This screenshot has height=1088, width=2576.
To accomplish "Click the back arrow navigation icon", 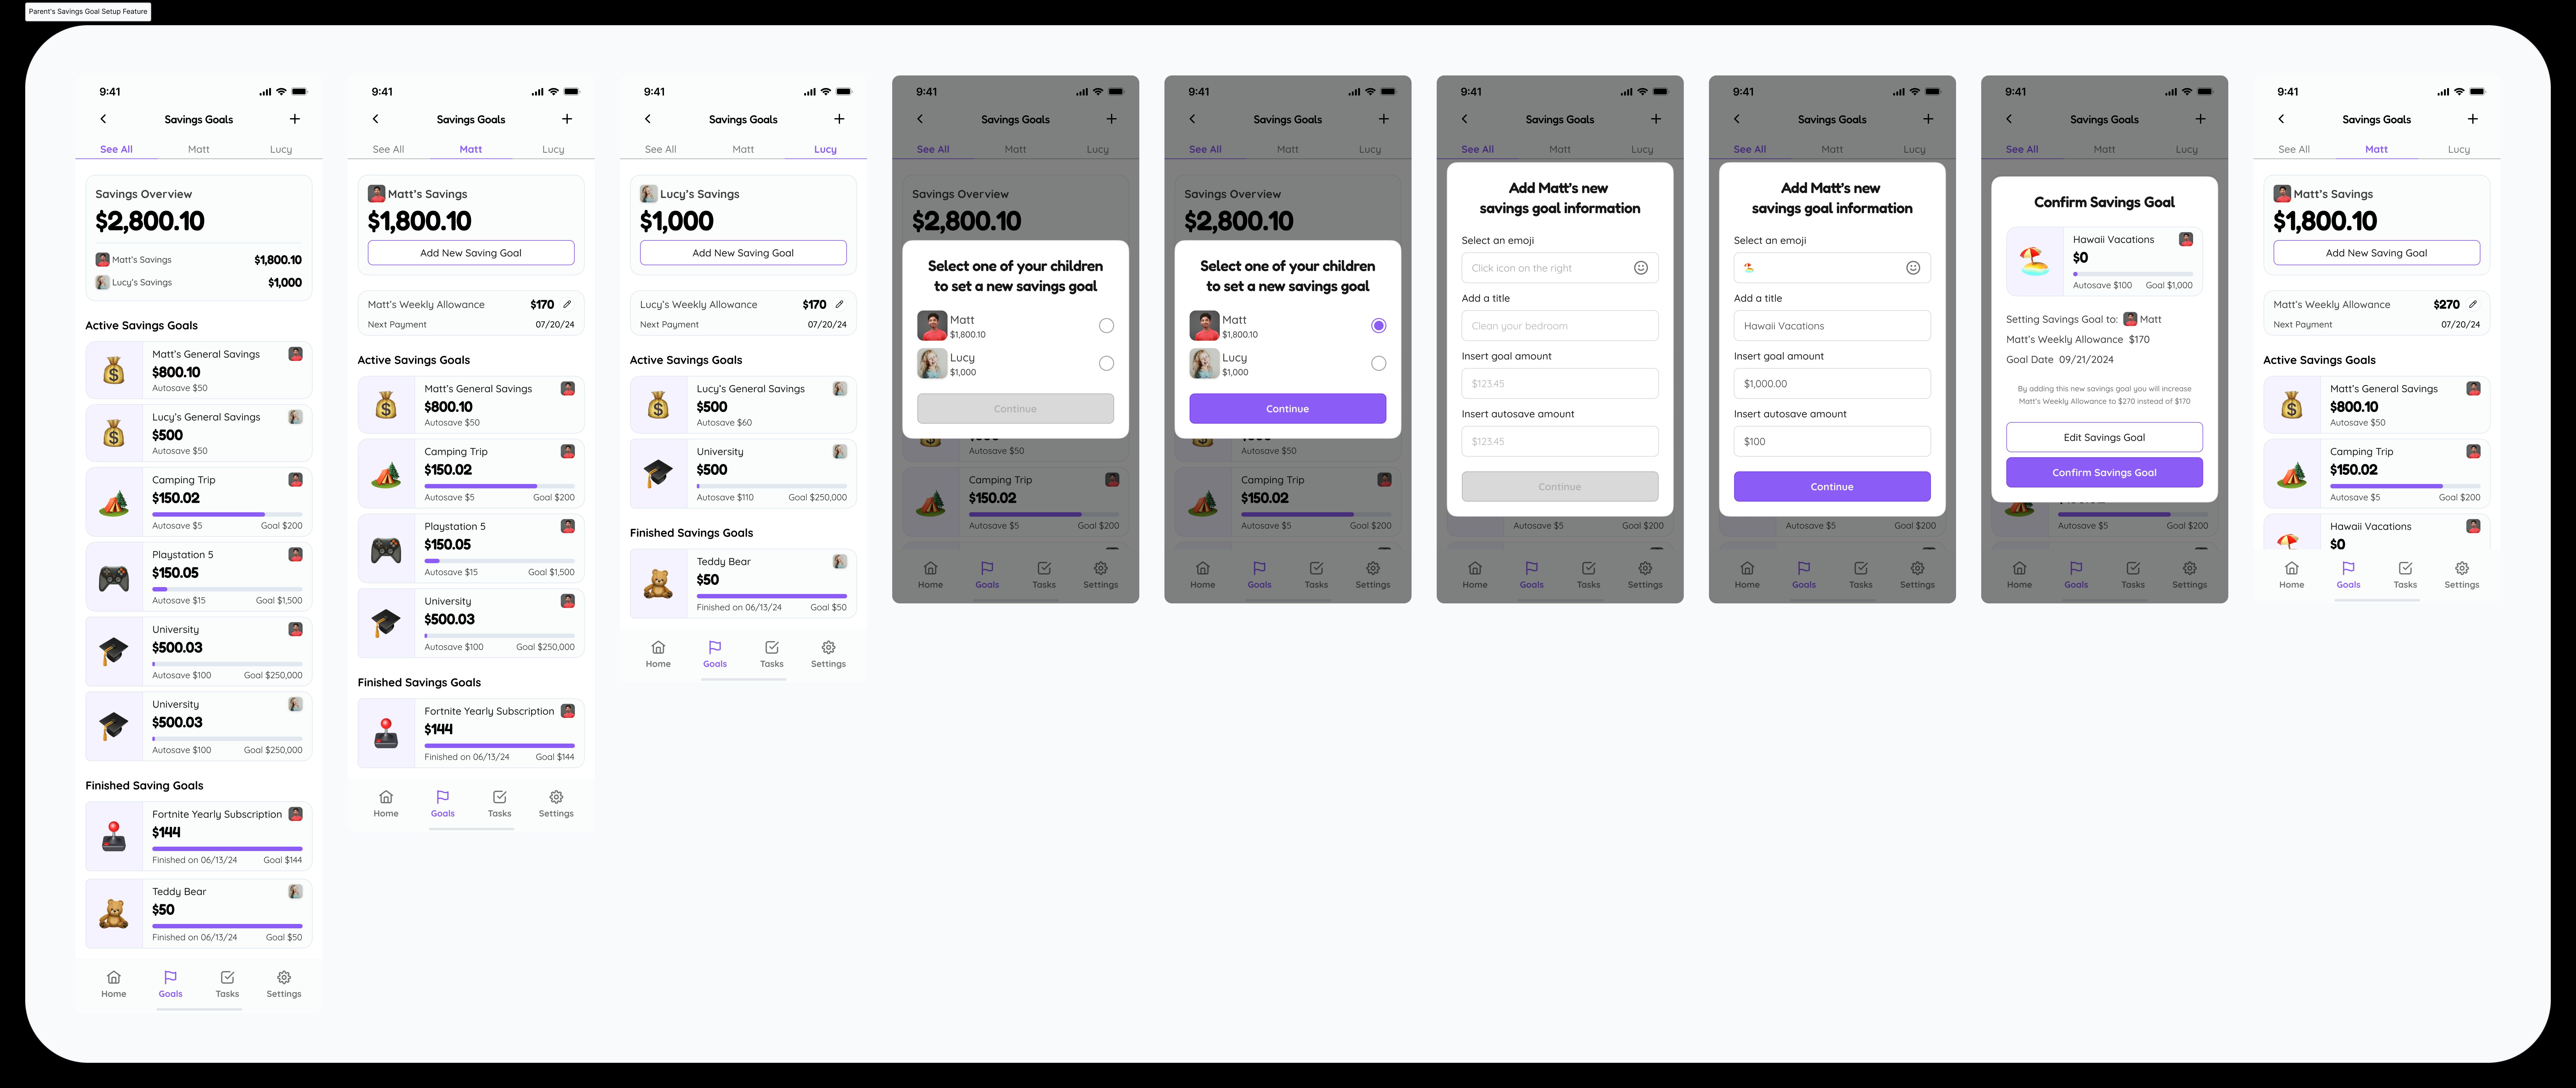I will coord(103,118).
